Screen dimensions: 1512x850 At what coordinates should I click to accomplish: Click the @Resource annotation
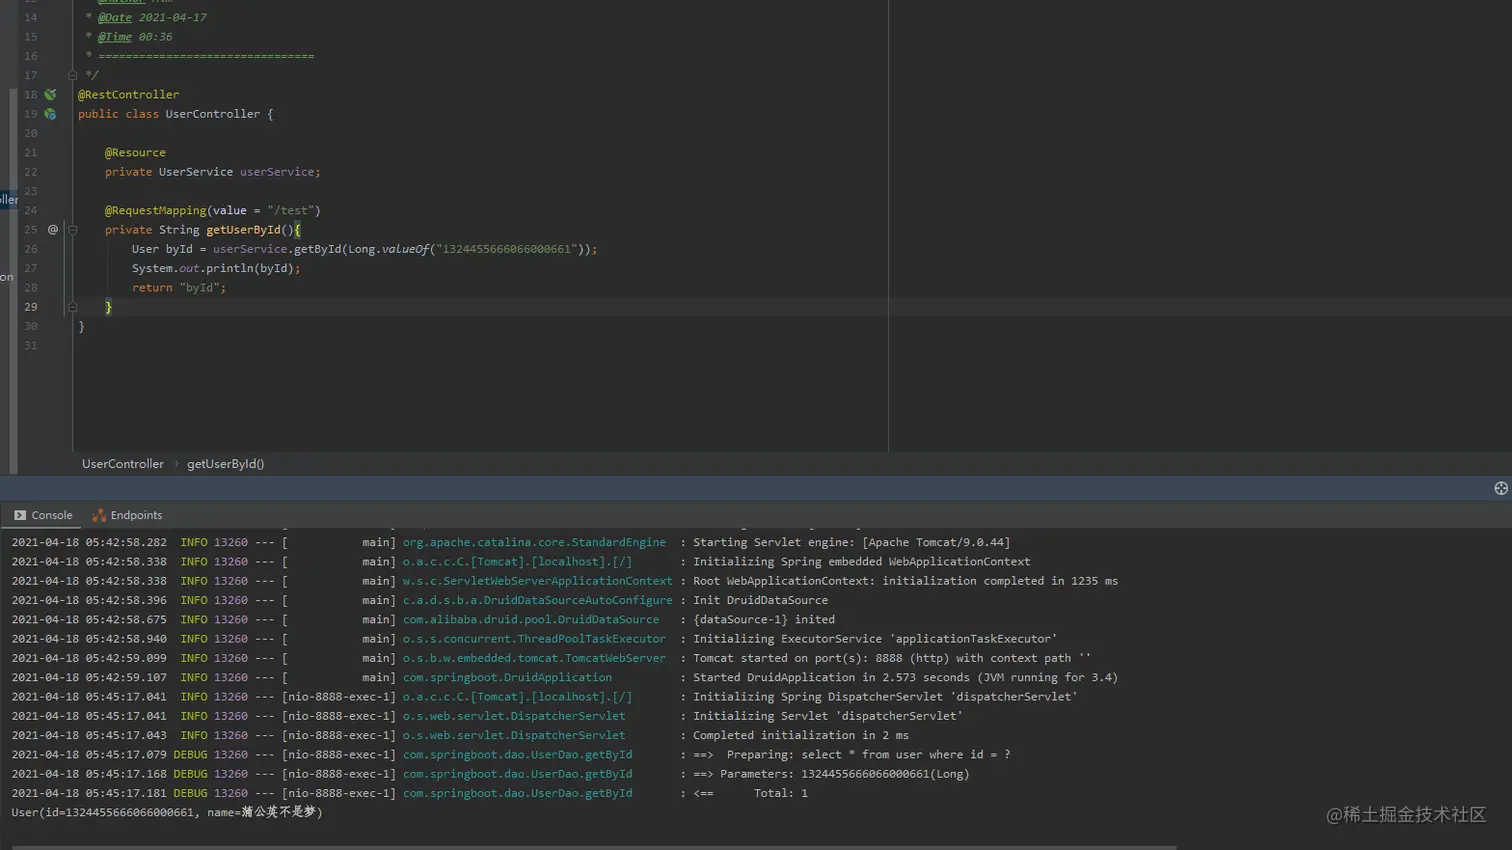[135, 153]
